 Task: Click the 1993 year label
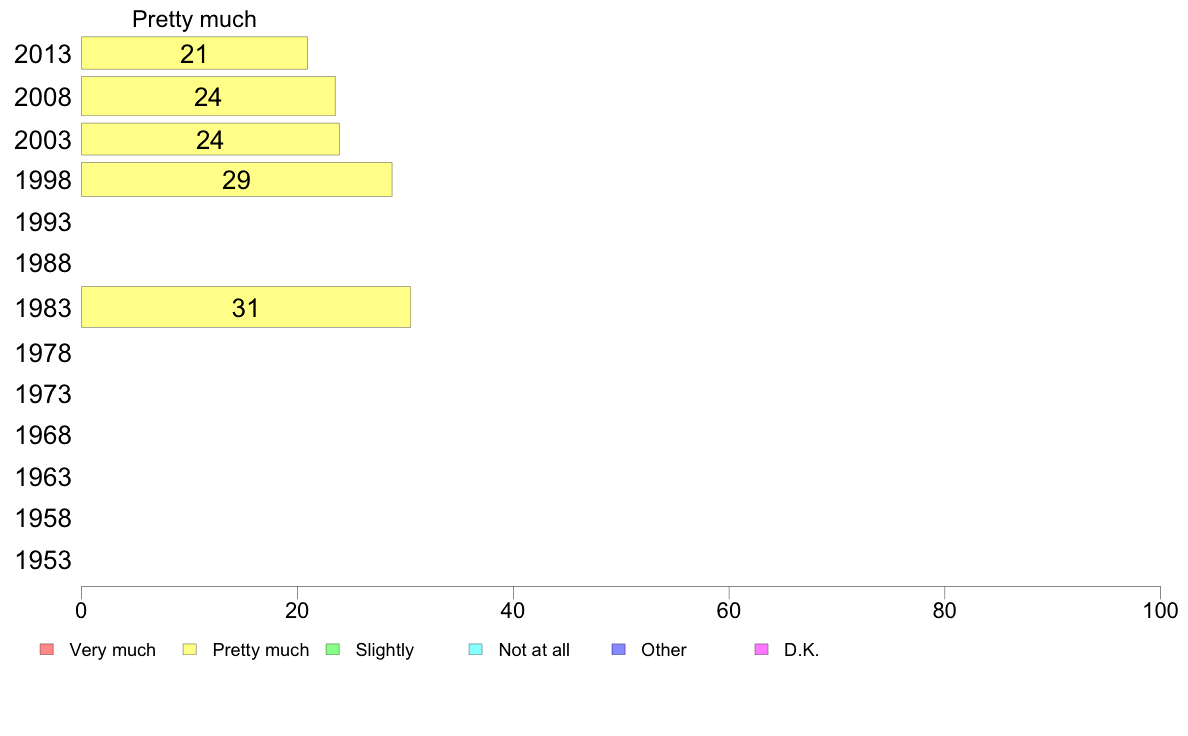43,222
